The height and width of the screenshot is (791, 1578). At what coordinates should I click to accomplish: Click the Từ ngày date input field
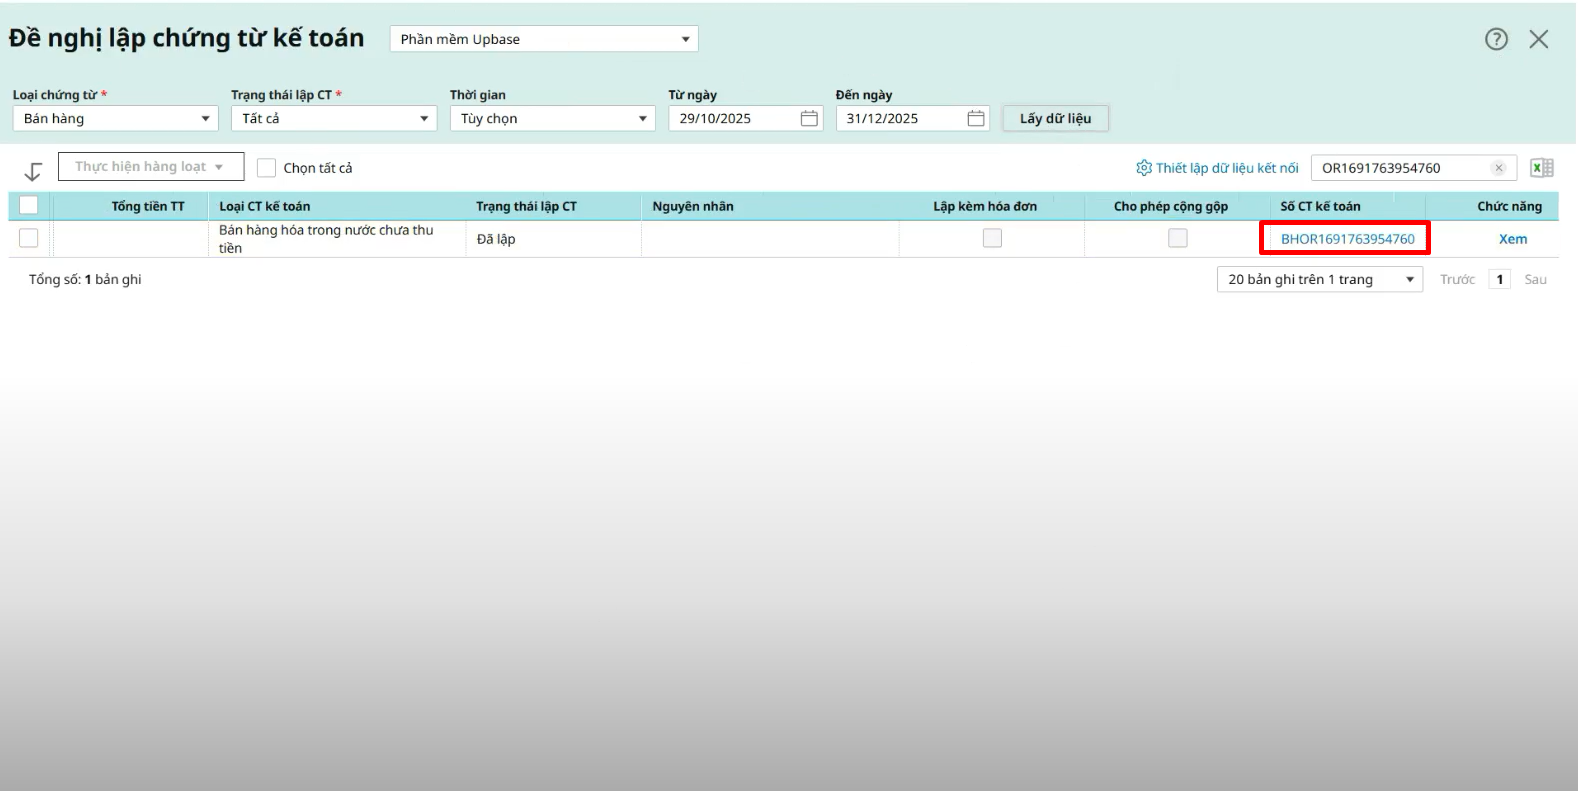[x=735, y=118]
